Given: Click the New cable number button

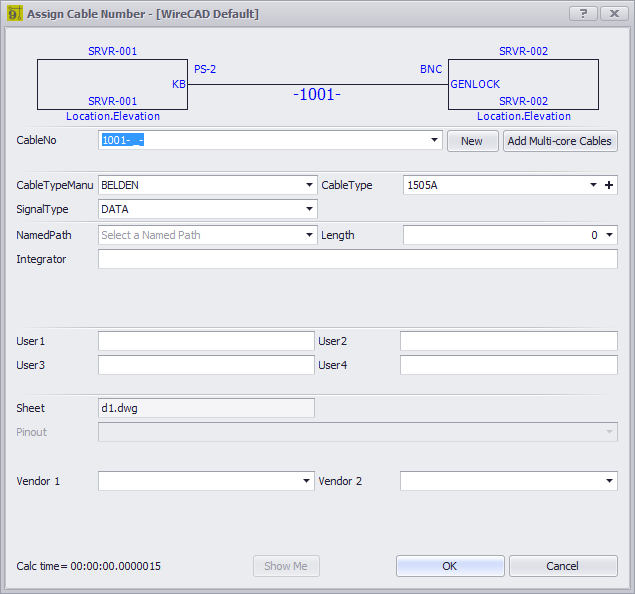Looking at the screenshot, I should pyautogui.click(x=473, y=141).
